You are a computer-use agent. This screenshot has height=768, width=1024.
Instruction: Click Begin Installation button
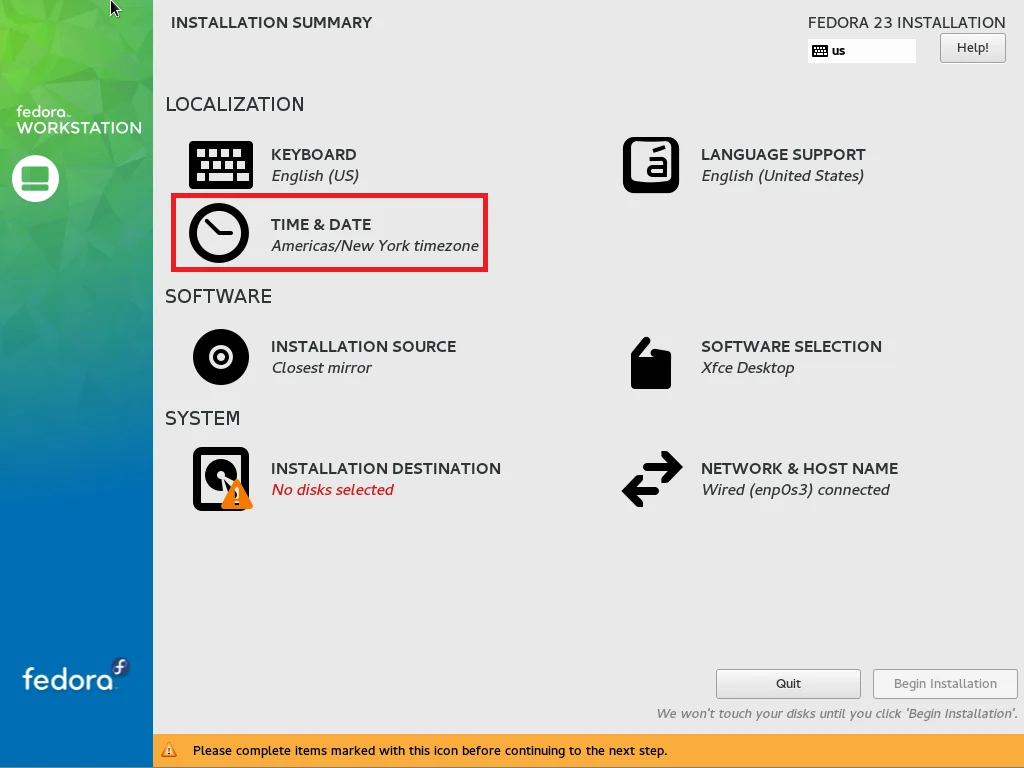tap(945, 684)
